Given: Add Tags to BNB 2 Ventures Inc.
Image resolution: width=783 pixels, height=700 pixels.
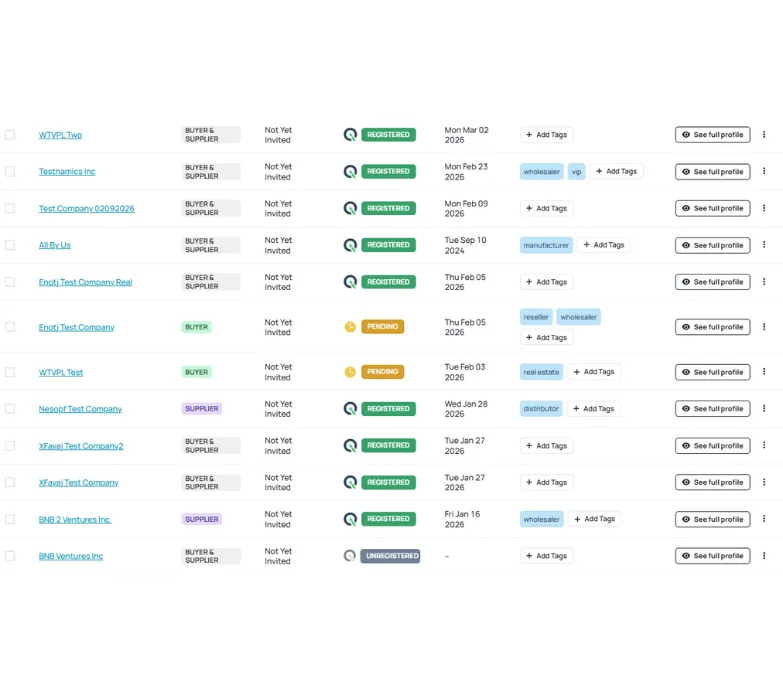Looking at the screenshot, I should pyautogui.click(x=595, y=519).
